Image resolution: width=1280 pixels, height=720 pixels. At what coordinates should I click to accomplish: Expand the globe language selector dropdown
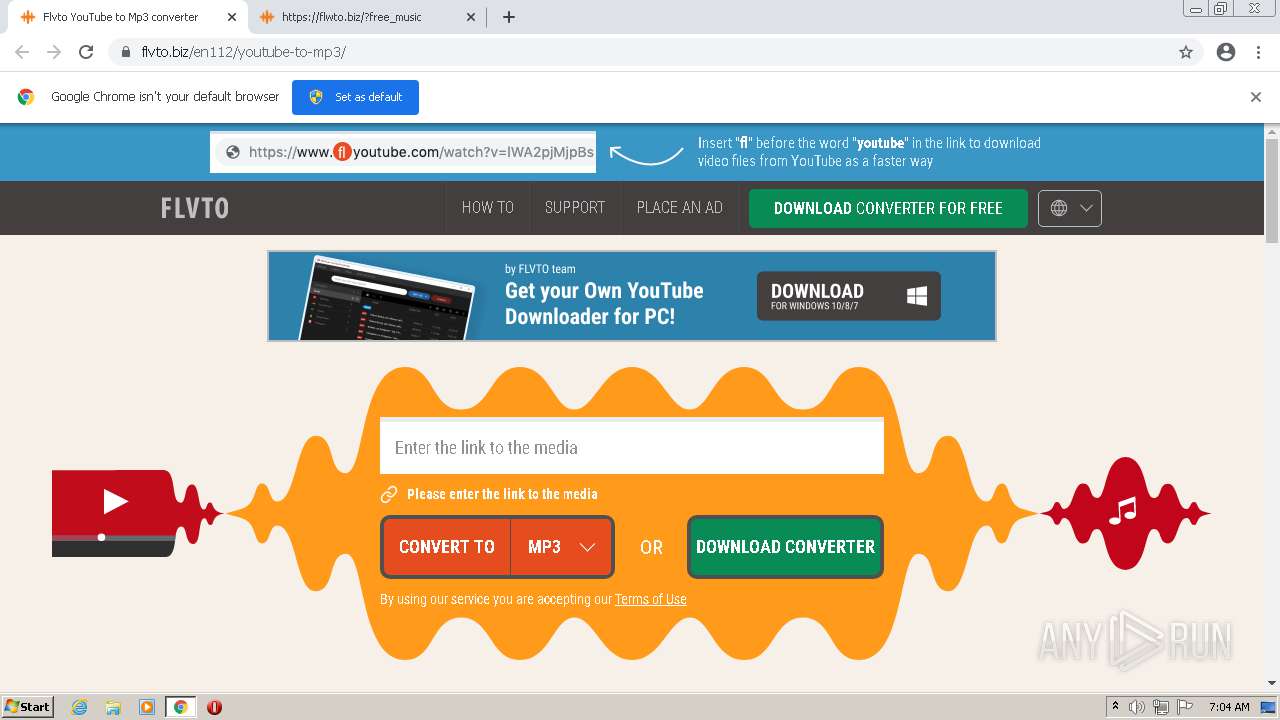click(x=1070, y=208)
